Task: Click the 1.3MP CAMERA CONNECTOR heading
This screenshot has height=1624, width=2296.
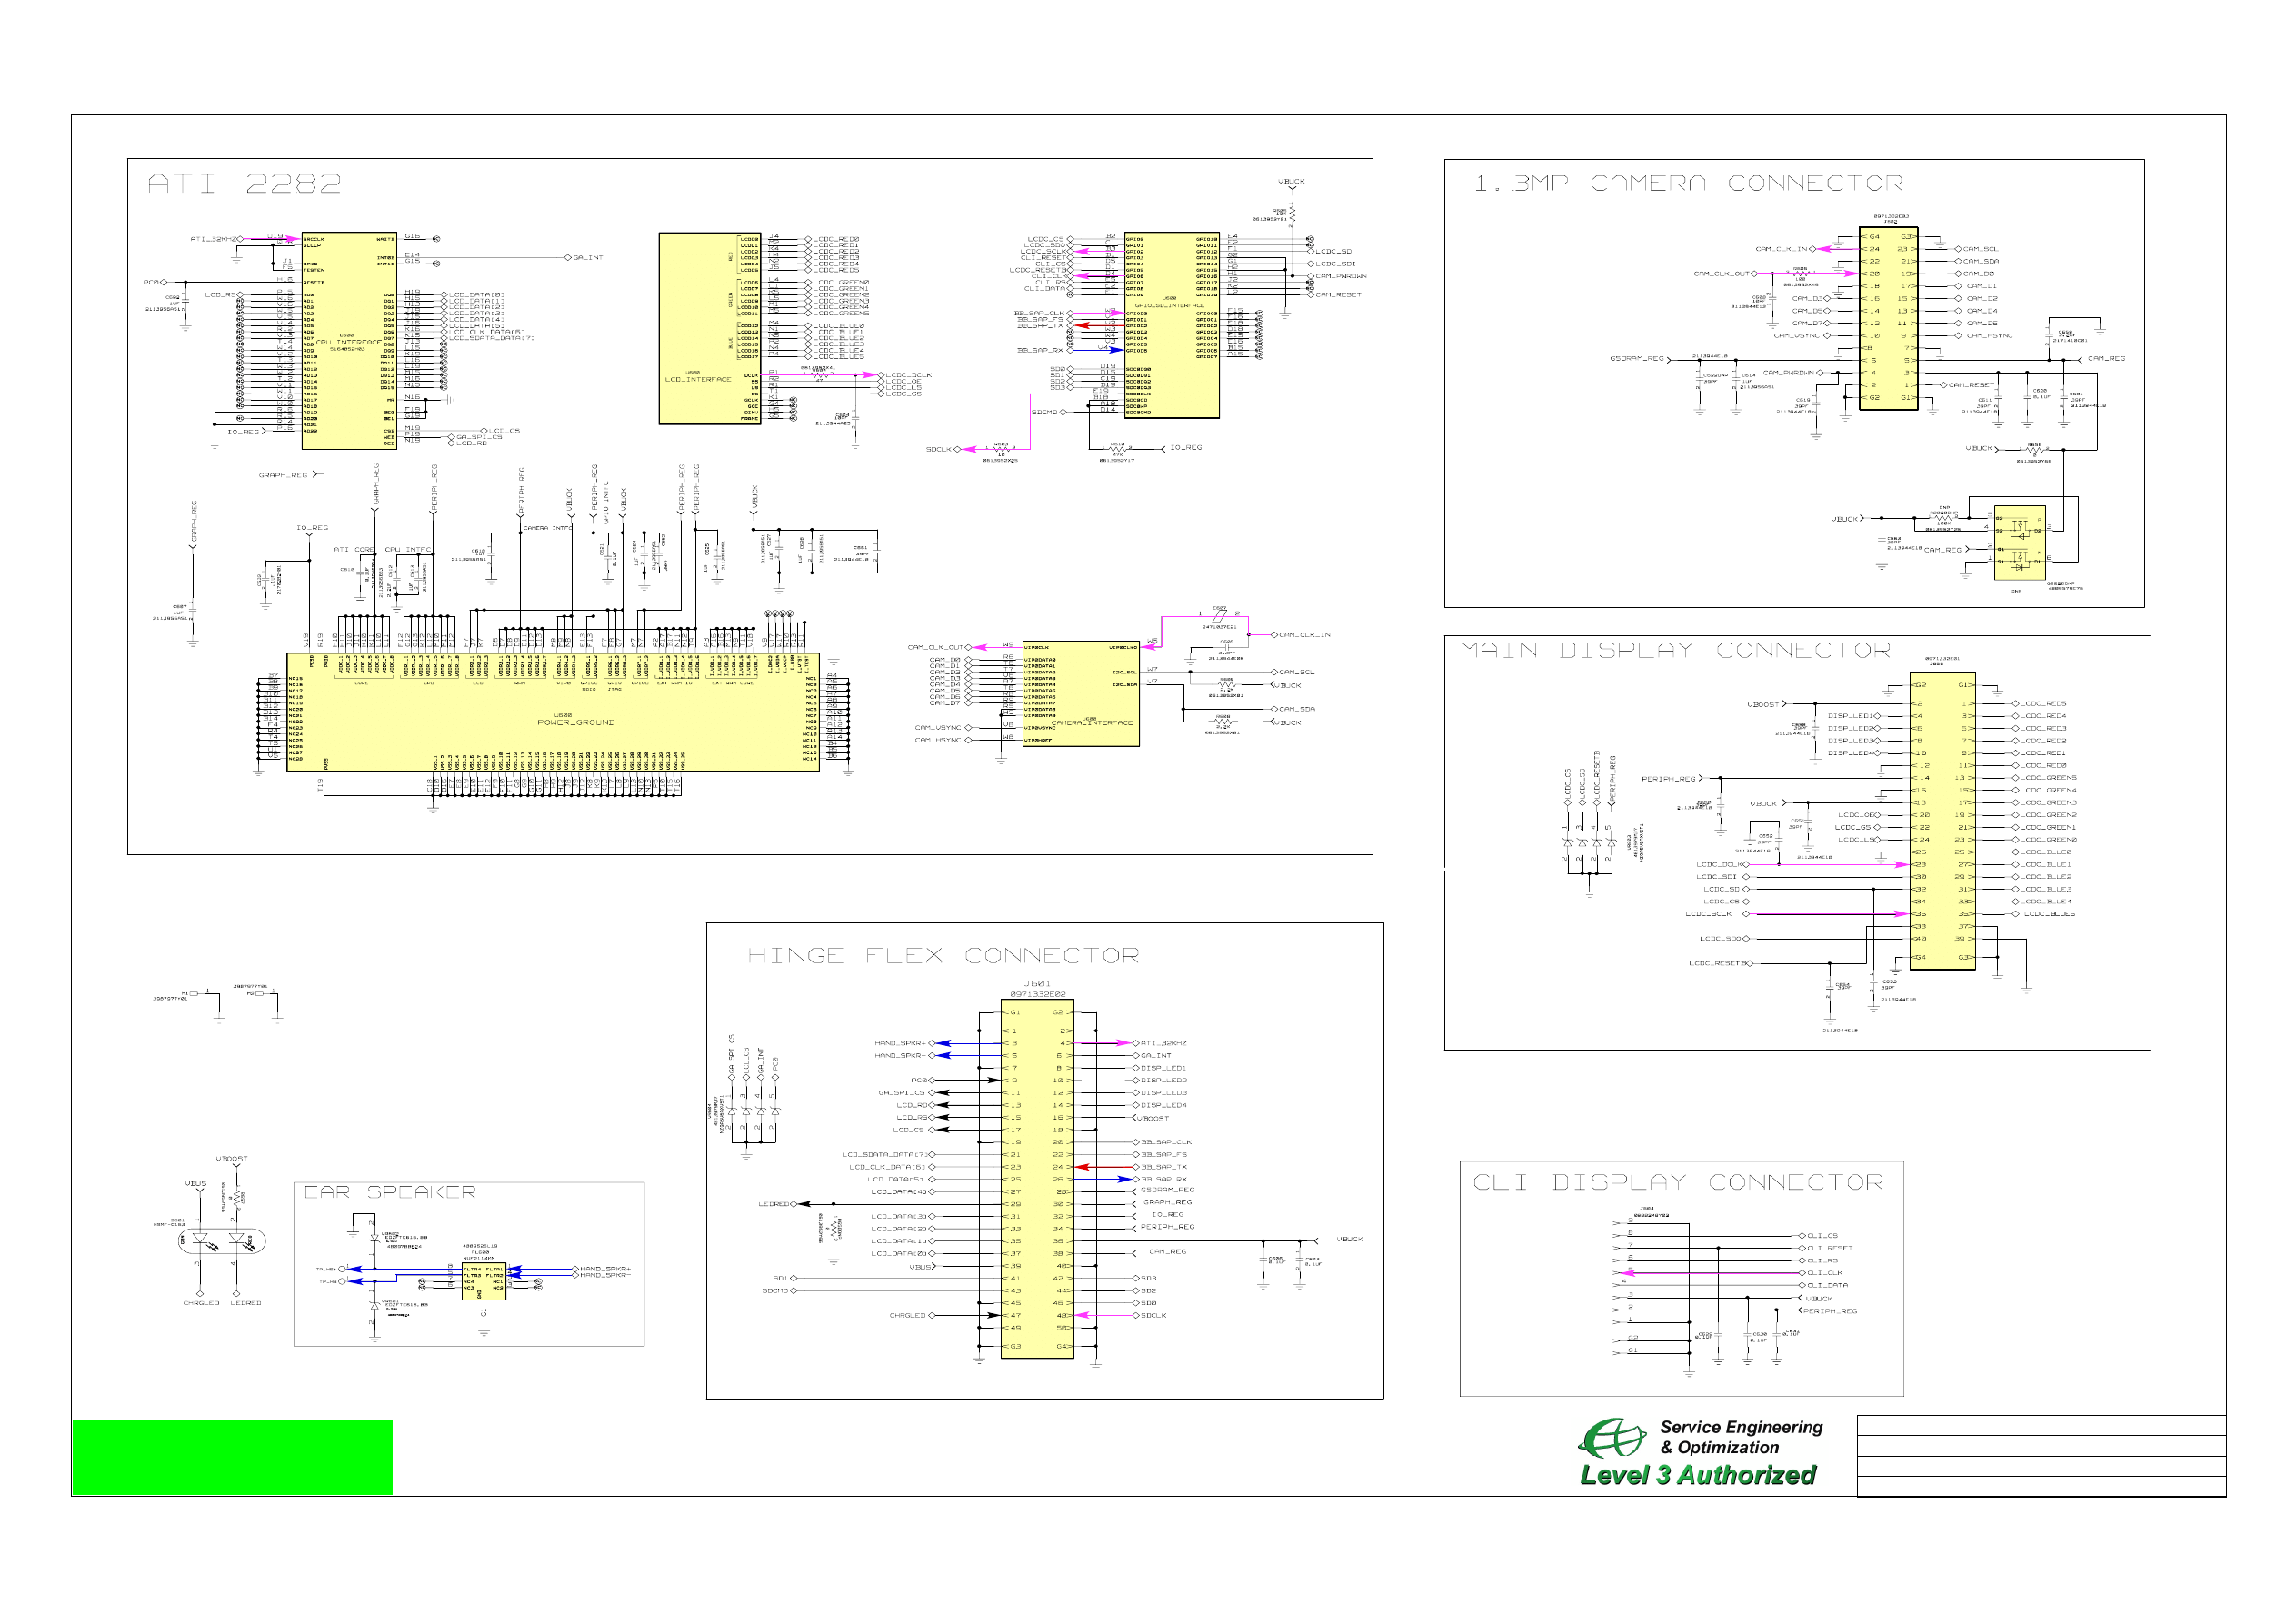Action: pyautogui.click(x=1688, y=183)
